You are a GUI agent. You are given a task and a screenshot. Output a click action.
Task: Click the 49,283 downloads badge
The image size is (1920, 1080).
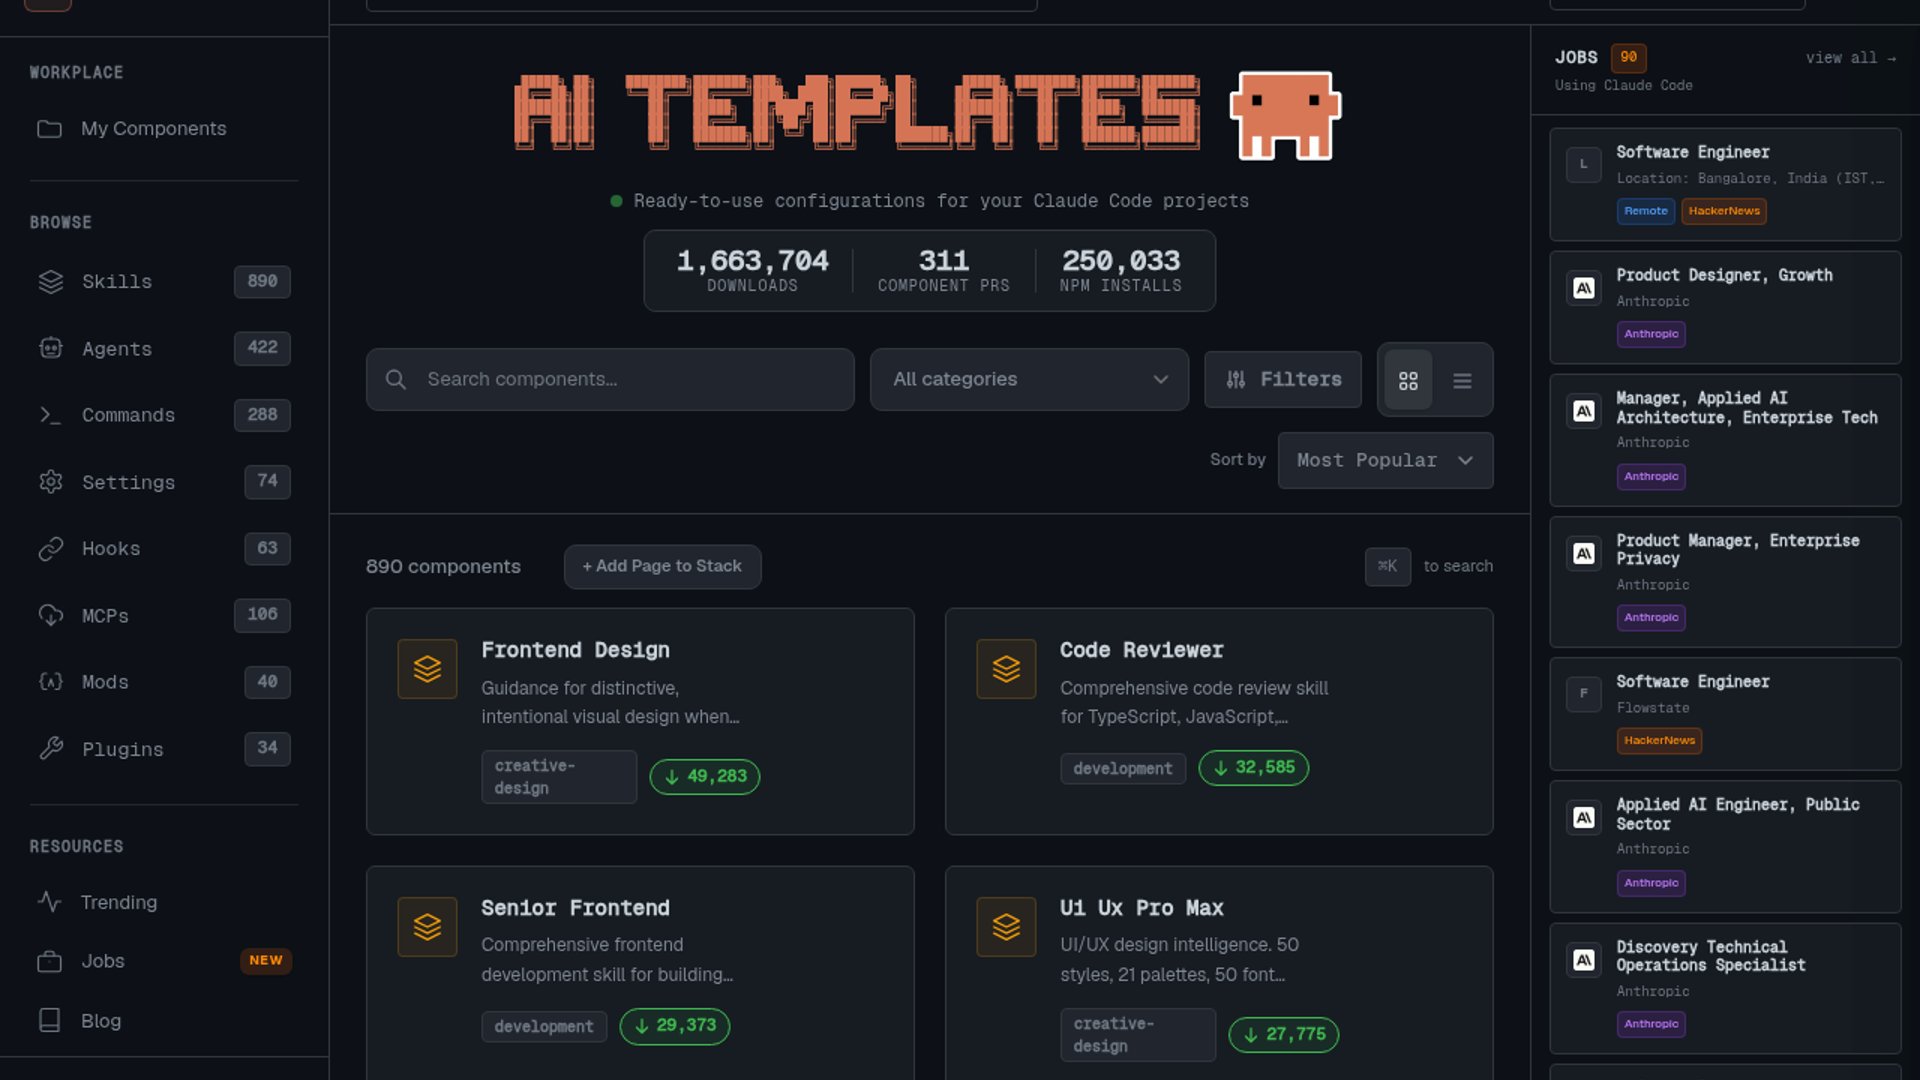point(705,777)
